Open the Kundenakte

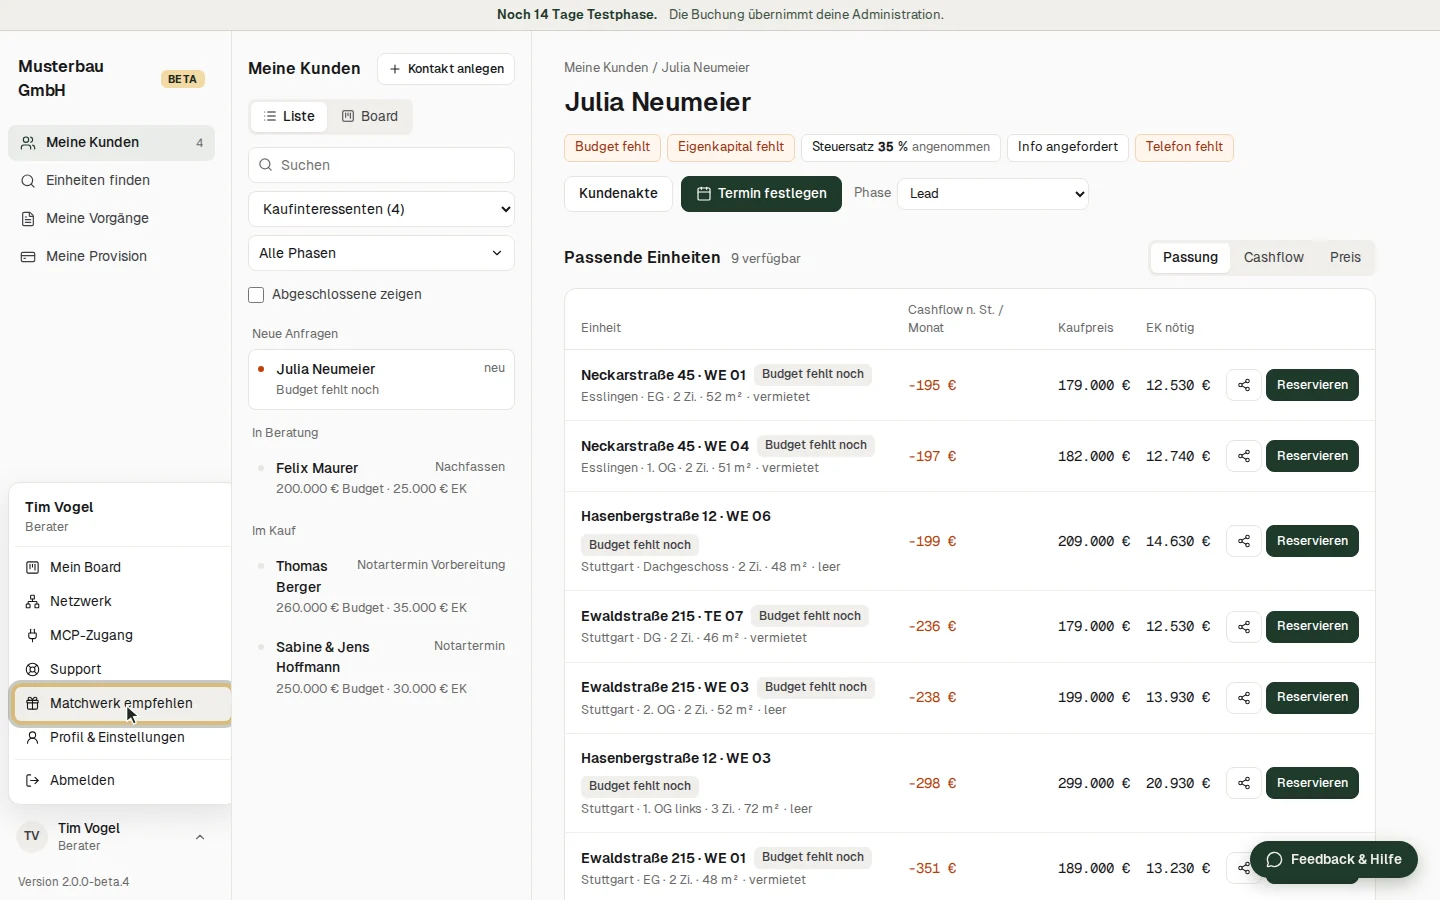click(x=618, y=194)
